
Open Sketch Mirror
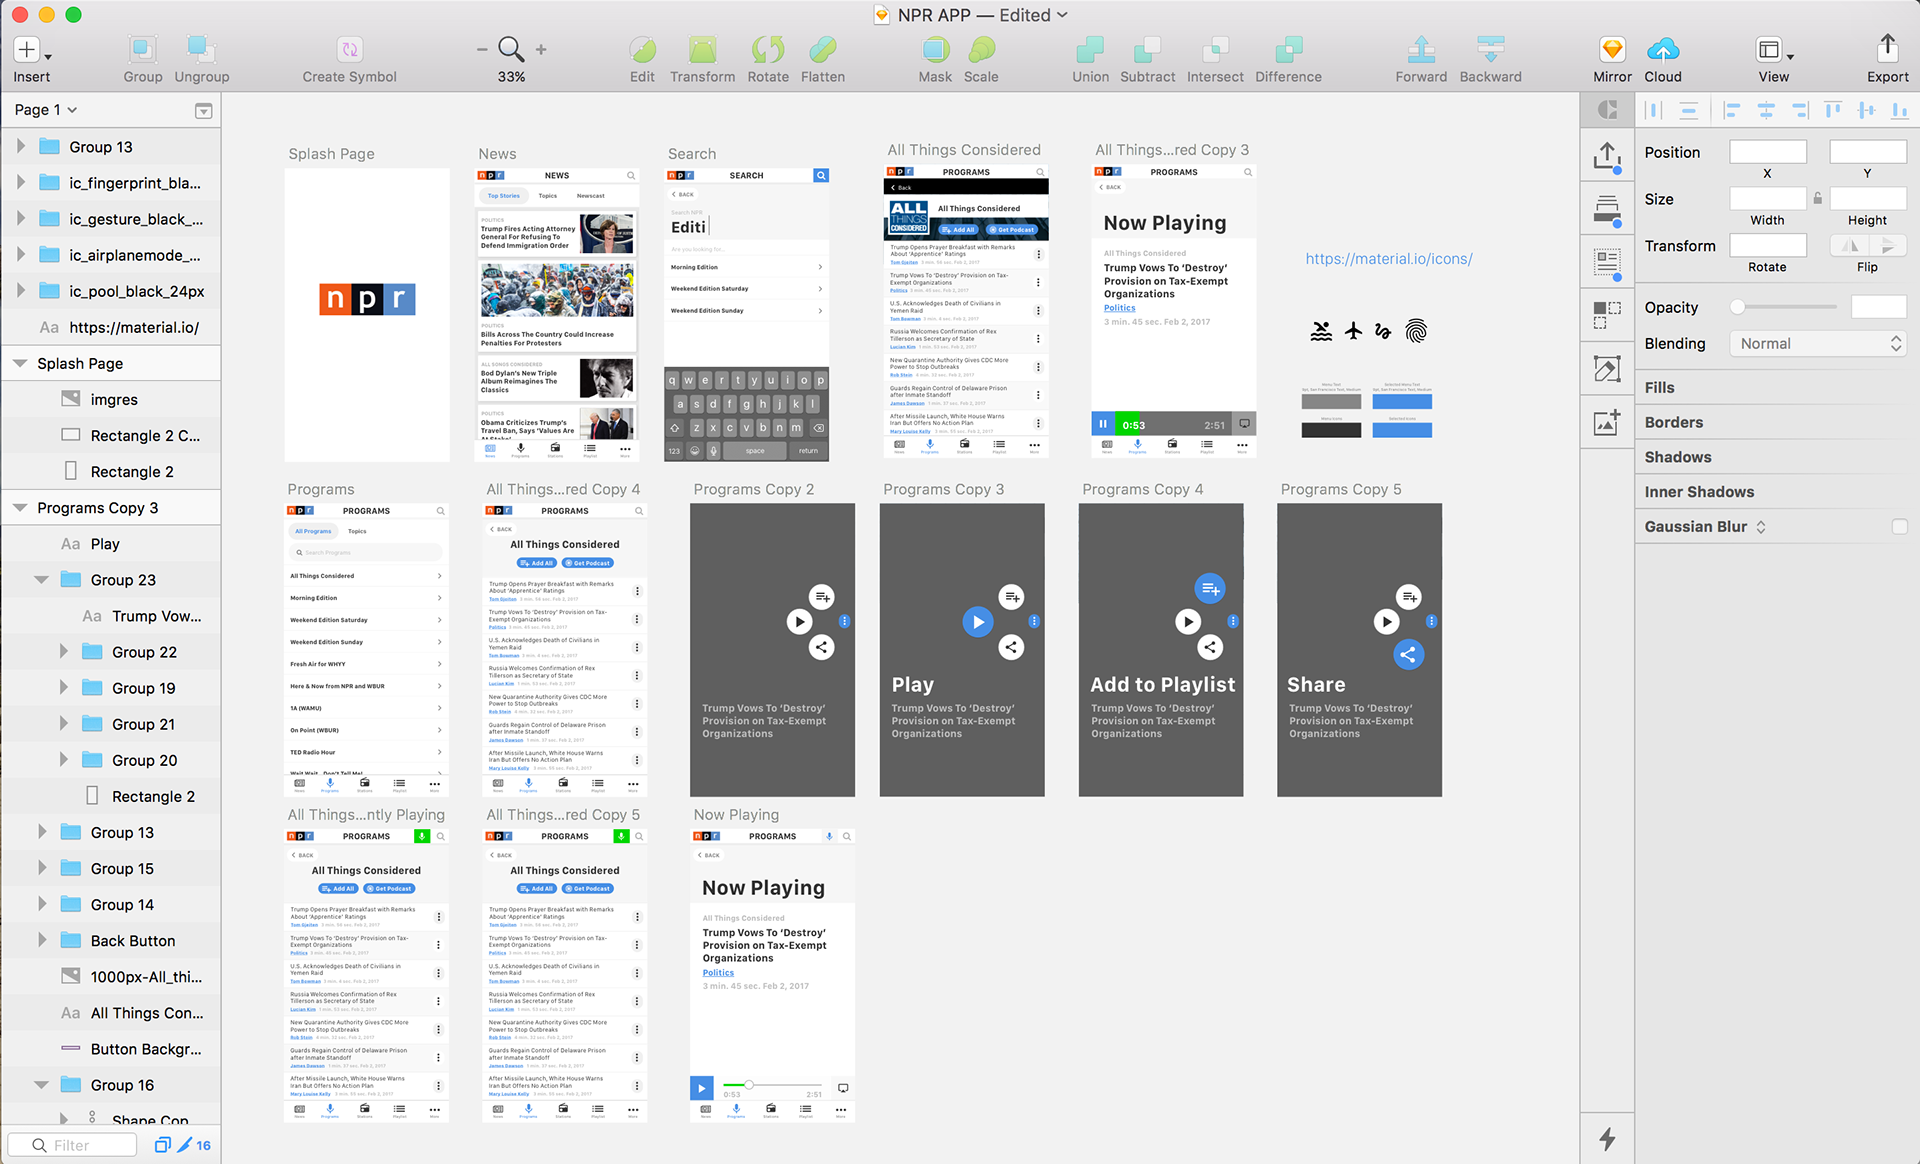click(1612, 50)
